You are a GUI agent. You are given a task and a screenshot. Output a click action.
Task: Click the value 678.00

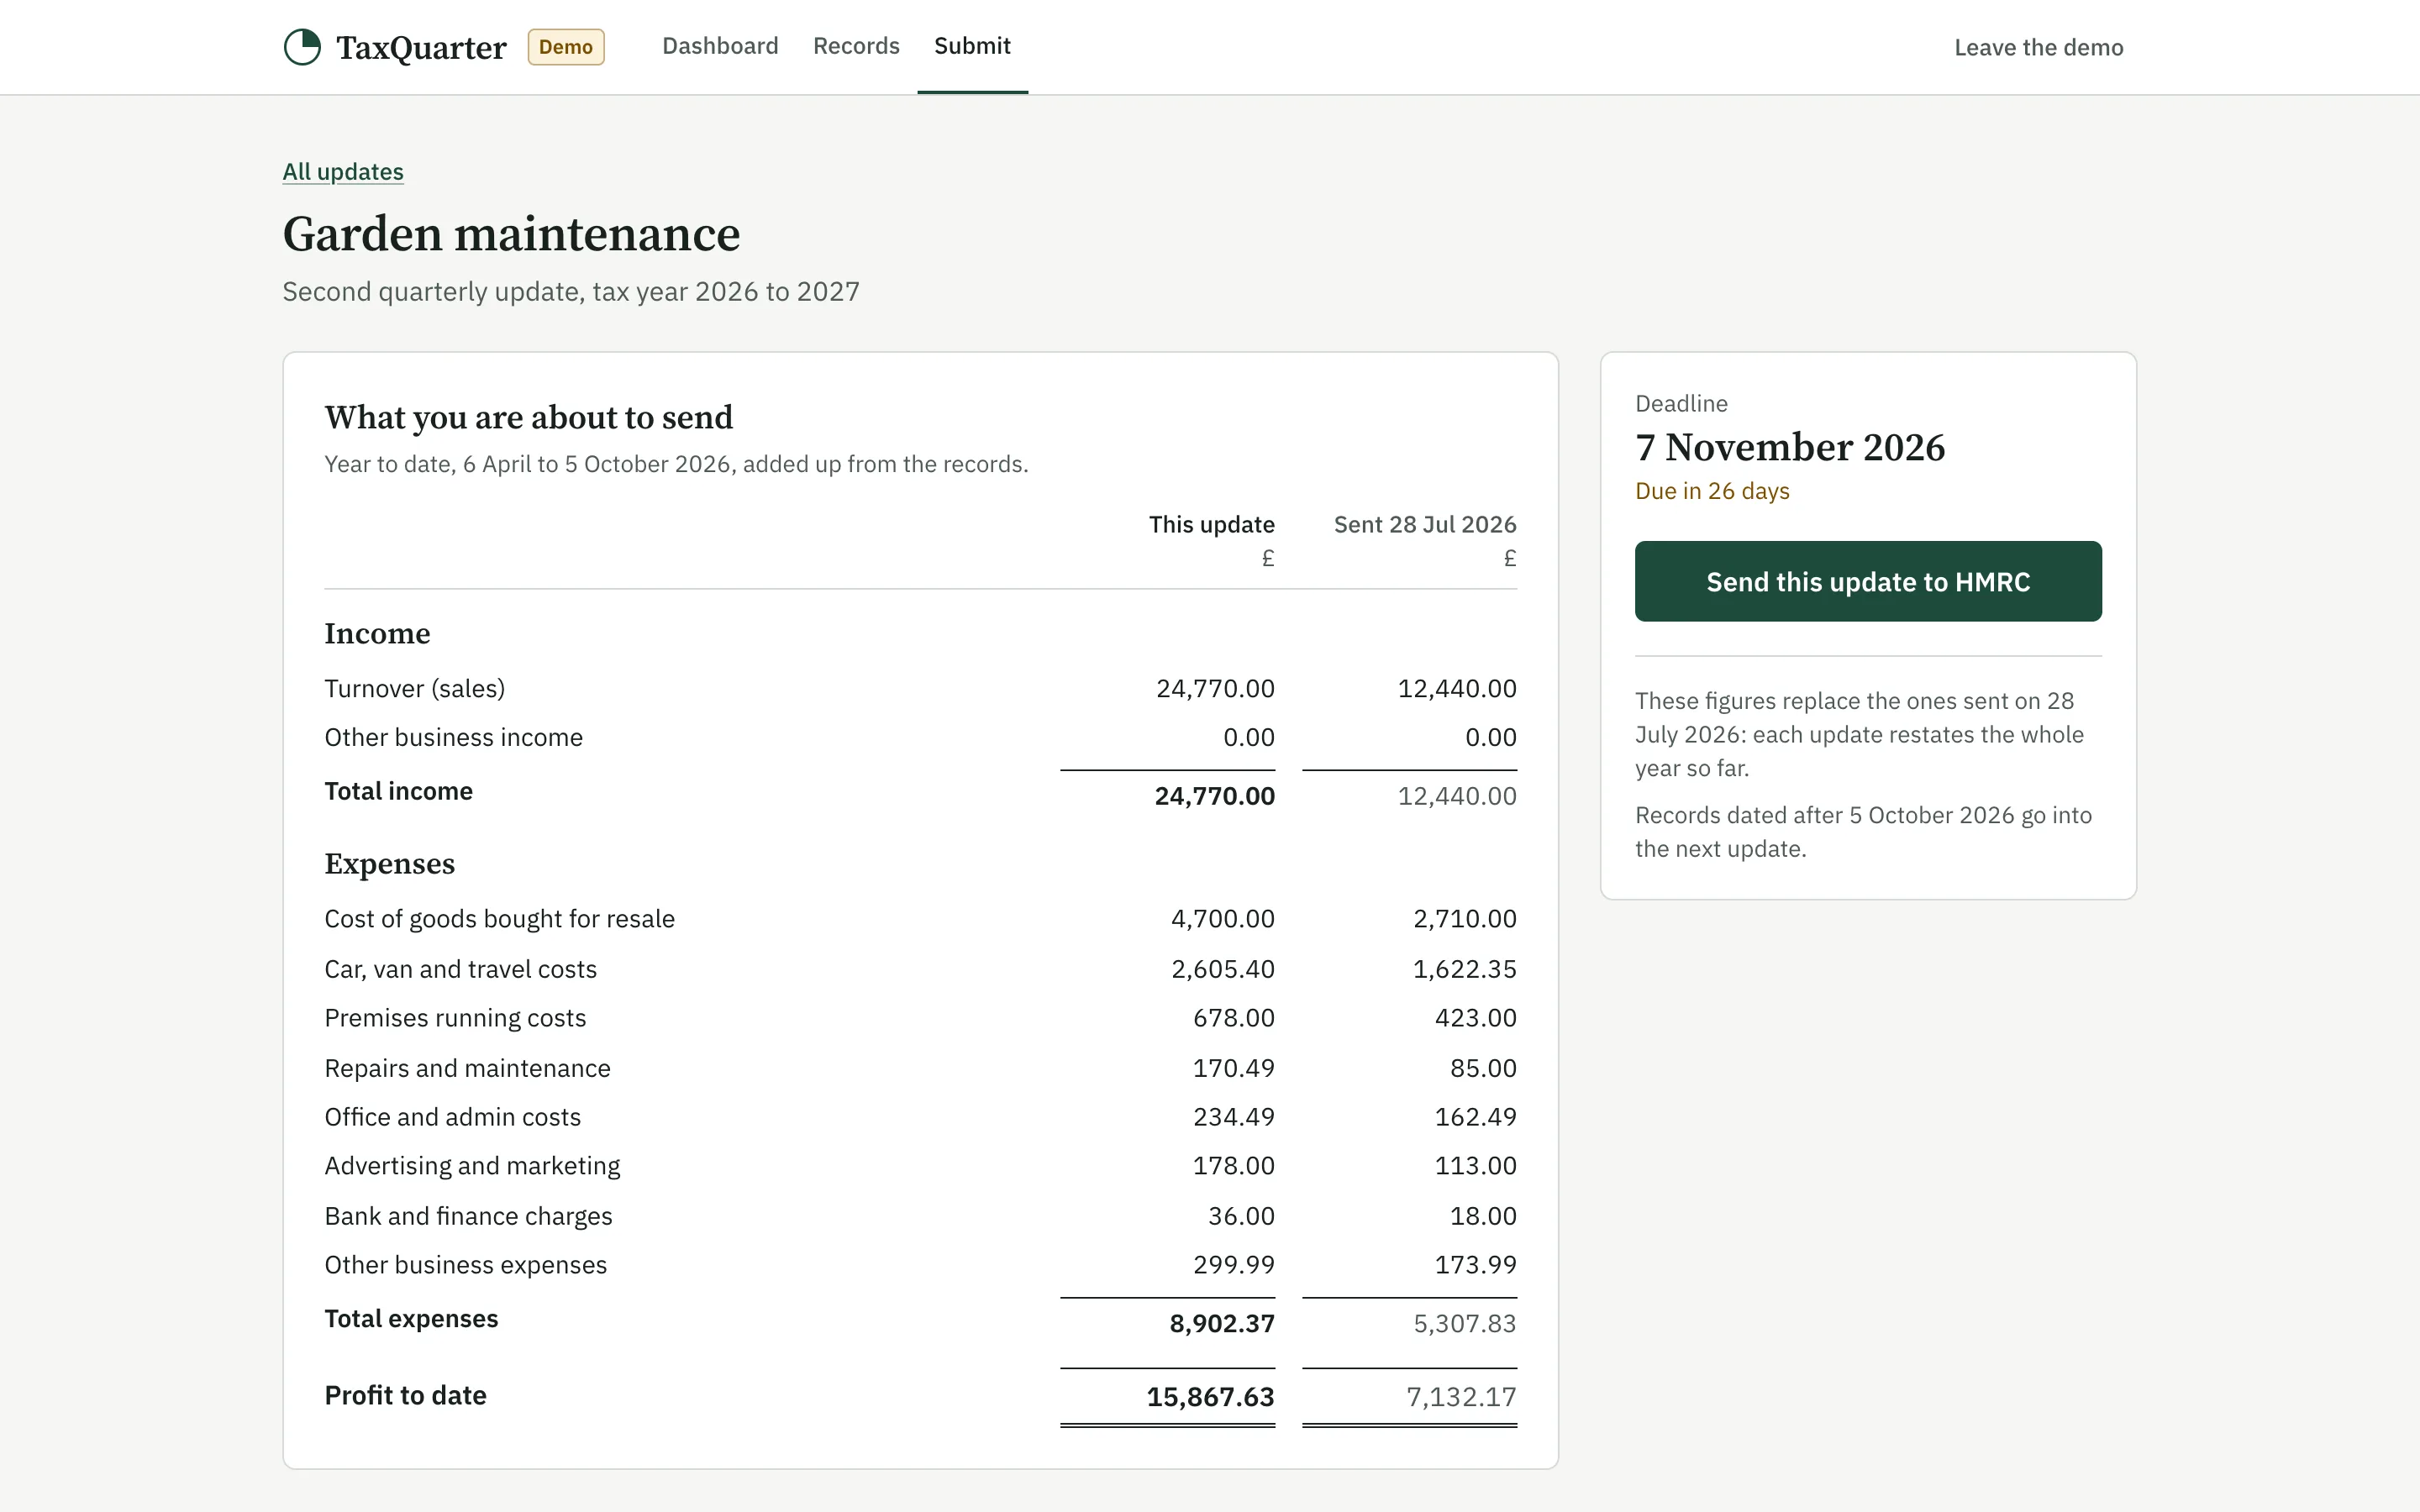(1234, 1018)
